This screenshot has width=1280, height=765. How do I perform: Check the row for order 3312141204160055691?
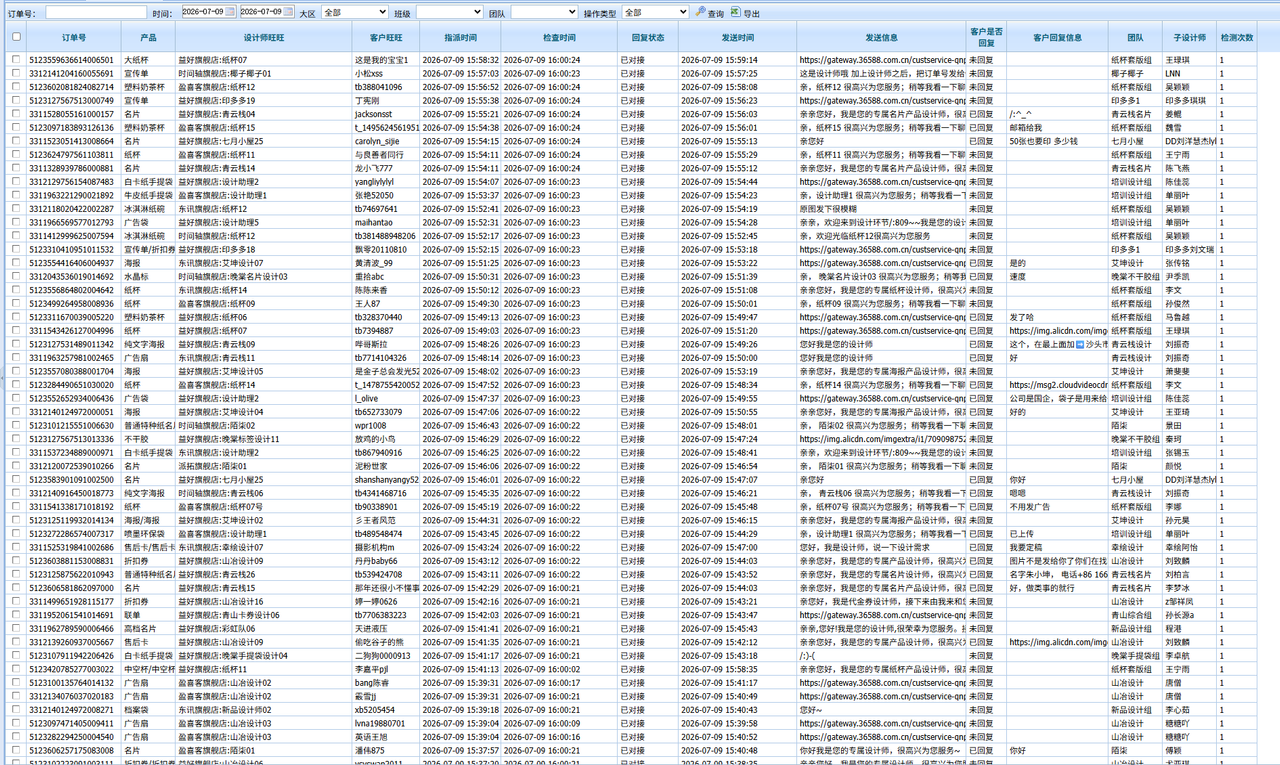[x=15, y=74]
